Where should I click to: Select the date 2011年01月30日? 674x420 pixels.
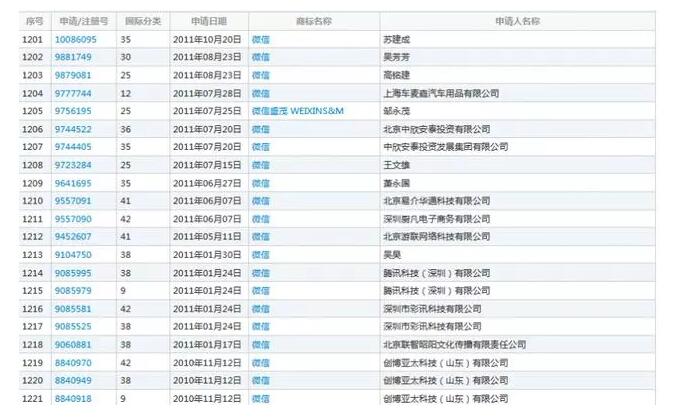click(x=207, y=255)
